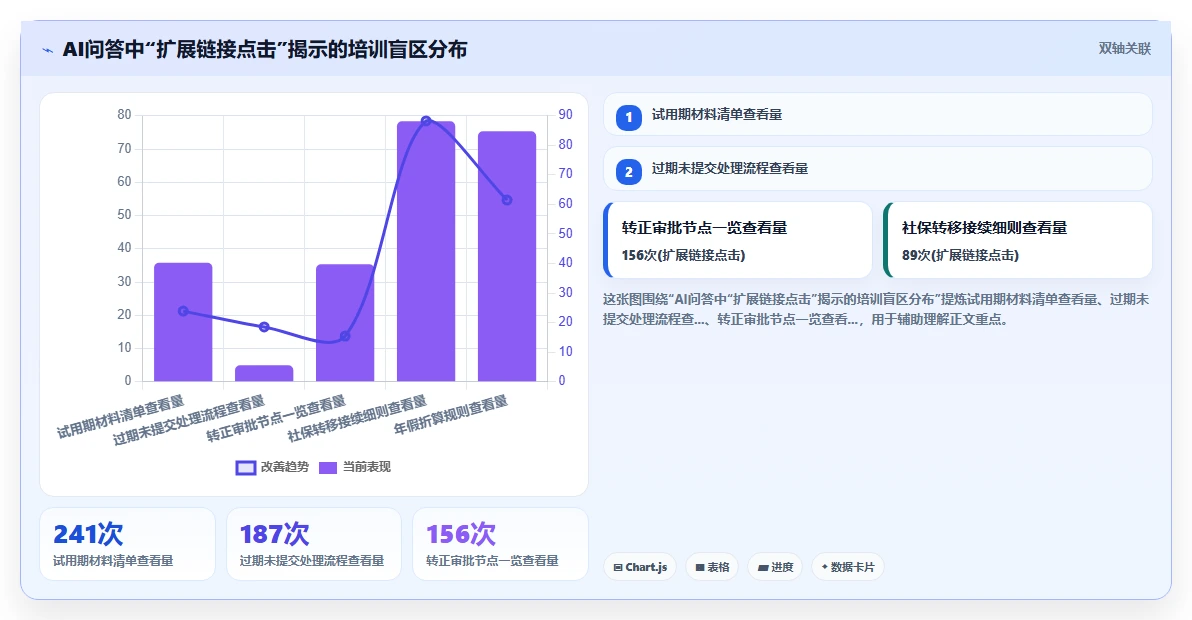1192x620 pixels.
Task: Toggle the 当前表现 legend swatch
Action: [328, 467]
